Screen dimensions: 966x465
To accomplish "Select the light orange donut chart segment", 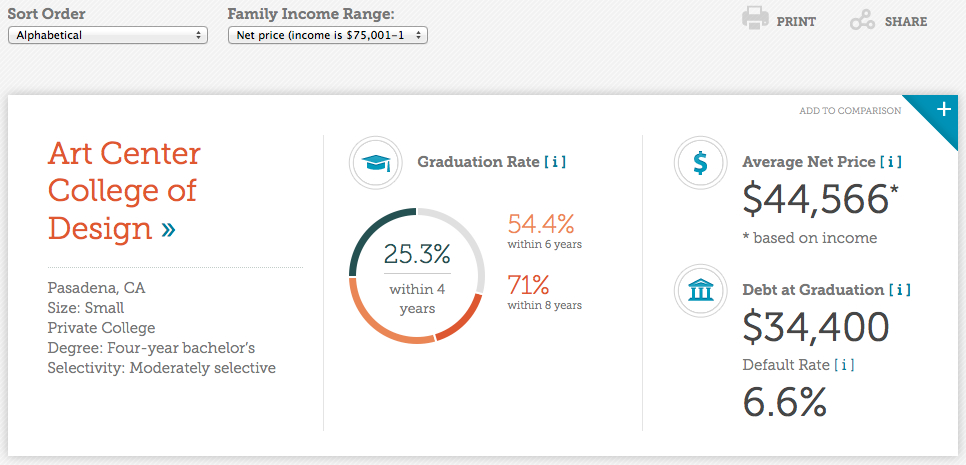I will [382, 319].
